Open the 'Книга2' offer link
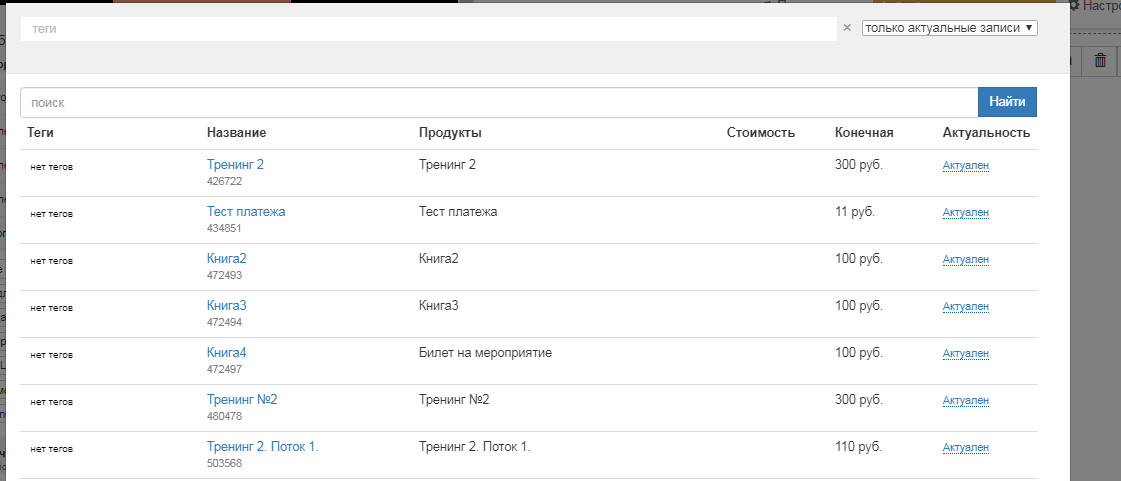The image size is (1121, 481). (x=227, y=259)
